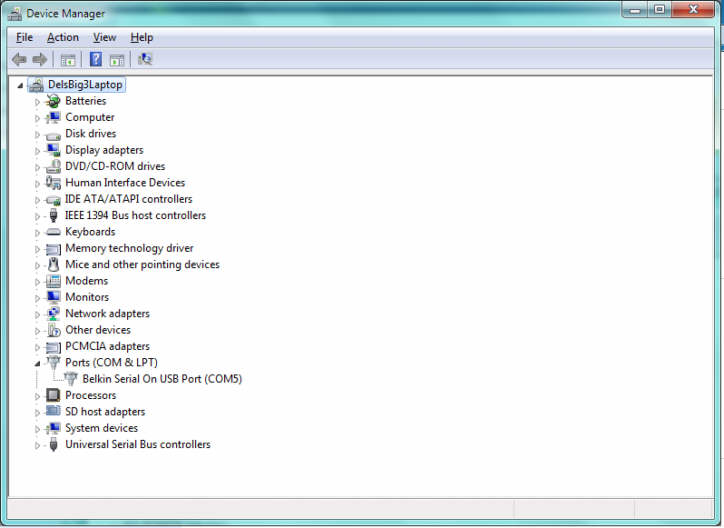Select the DelsBig3Laptop computer name
This screenshot has height=528, width=724.
pos(85,84)
